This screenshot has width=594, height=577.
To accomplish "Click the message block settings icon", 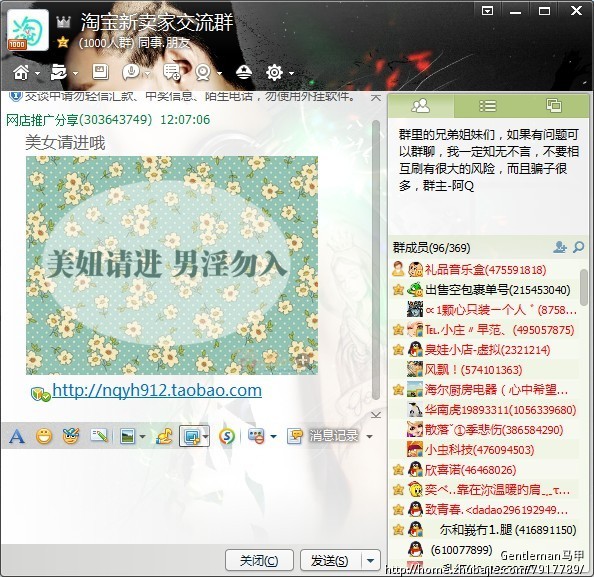I will click(x=256, y=436).
